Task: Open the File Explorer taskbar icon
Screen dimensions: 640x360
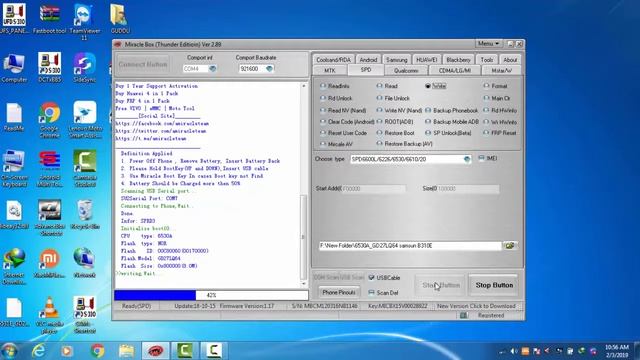Action: [127, 351]
